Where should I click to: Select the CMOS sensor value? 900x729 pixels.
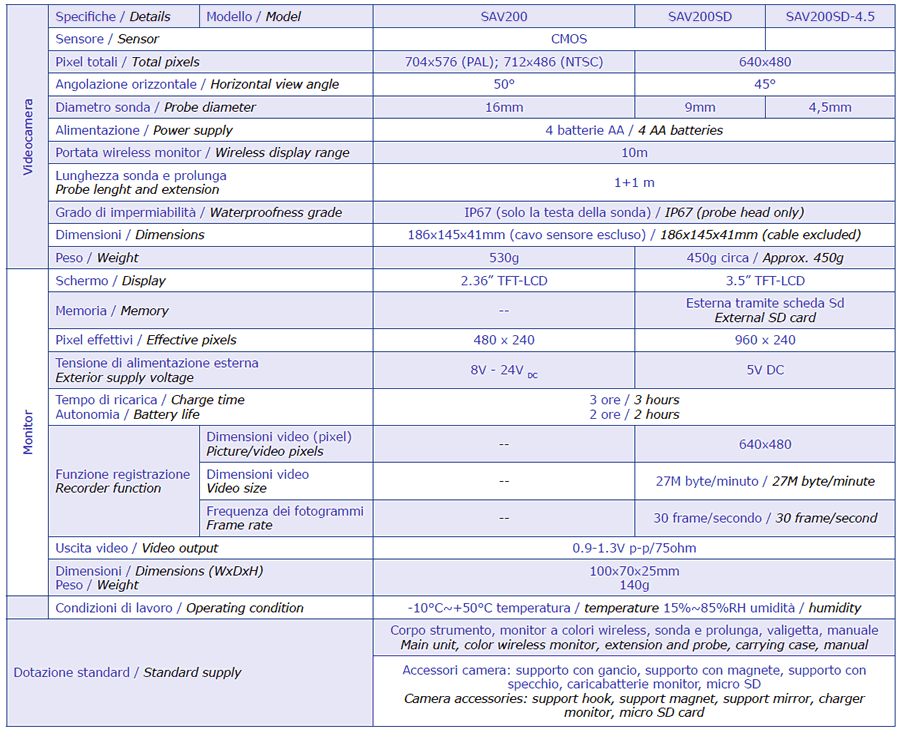tap(569, 39)
